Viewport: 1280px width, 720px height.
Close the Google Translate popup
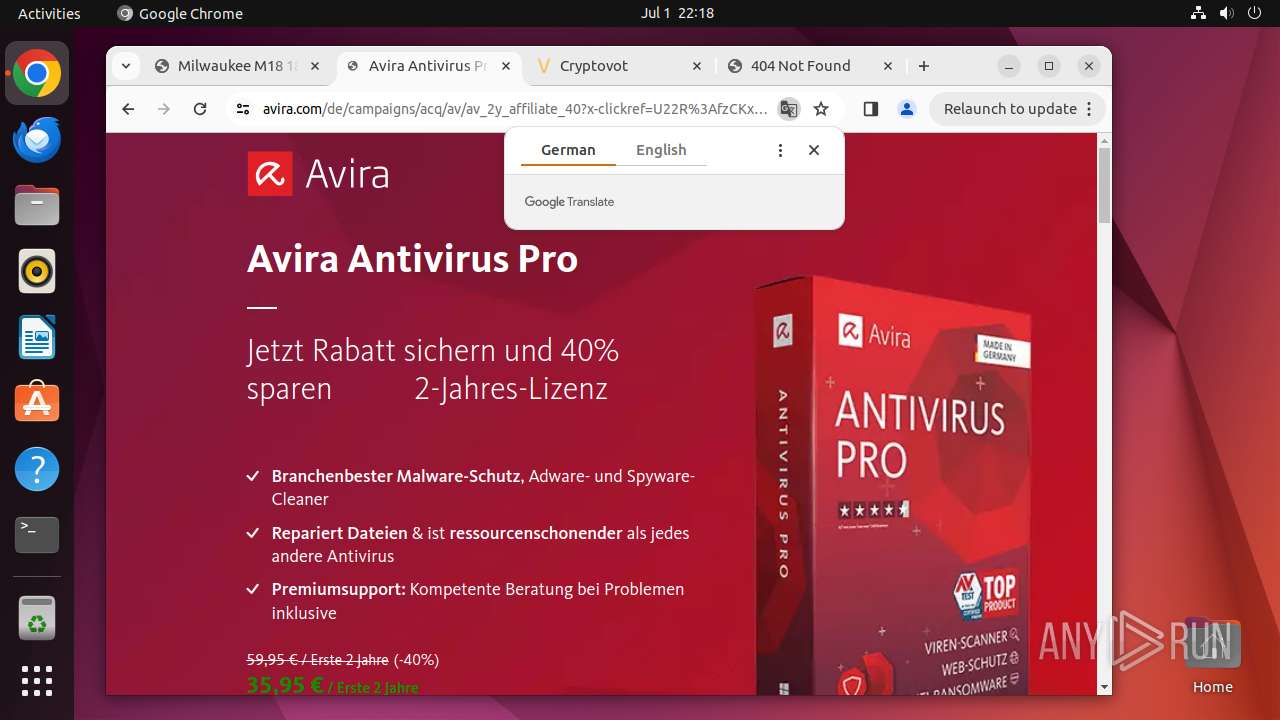point(814,150)
